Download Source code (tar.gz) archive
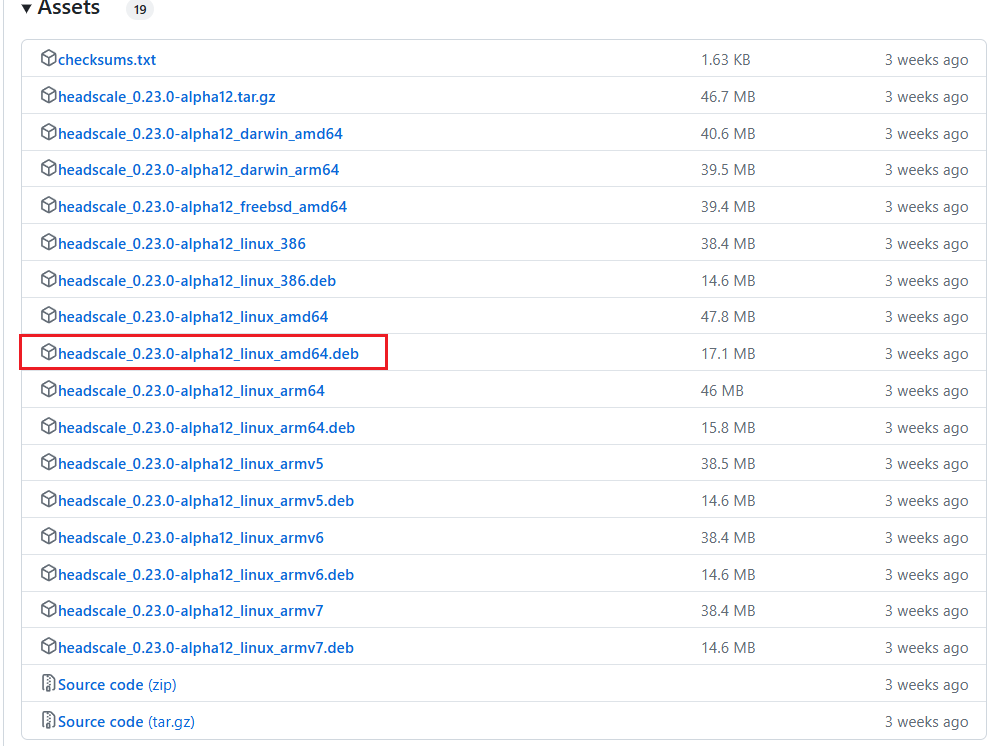The image size is (987, 746). point(125,722)
